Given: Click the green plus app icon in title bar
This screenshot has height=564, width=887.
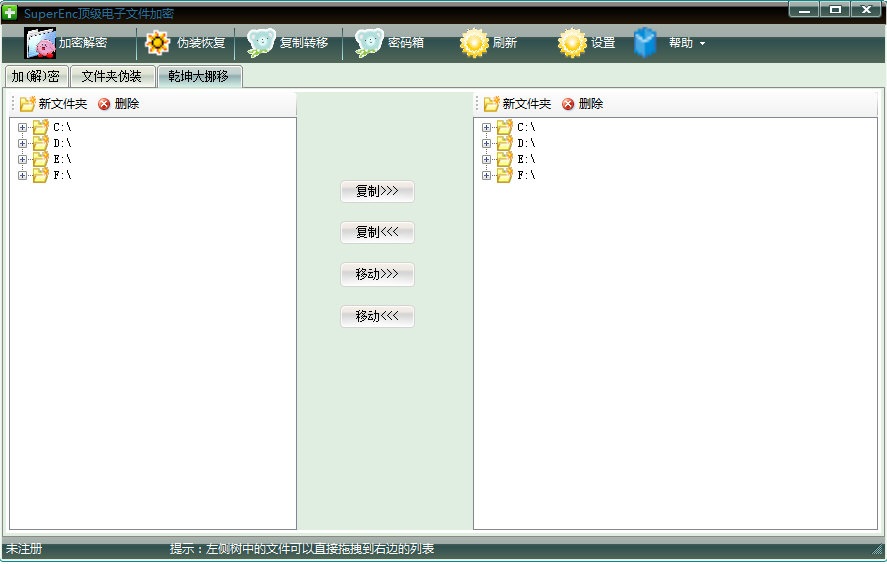Looking at the screenshot, I should (x=10, y=12).
